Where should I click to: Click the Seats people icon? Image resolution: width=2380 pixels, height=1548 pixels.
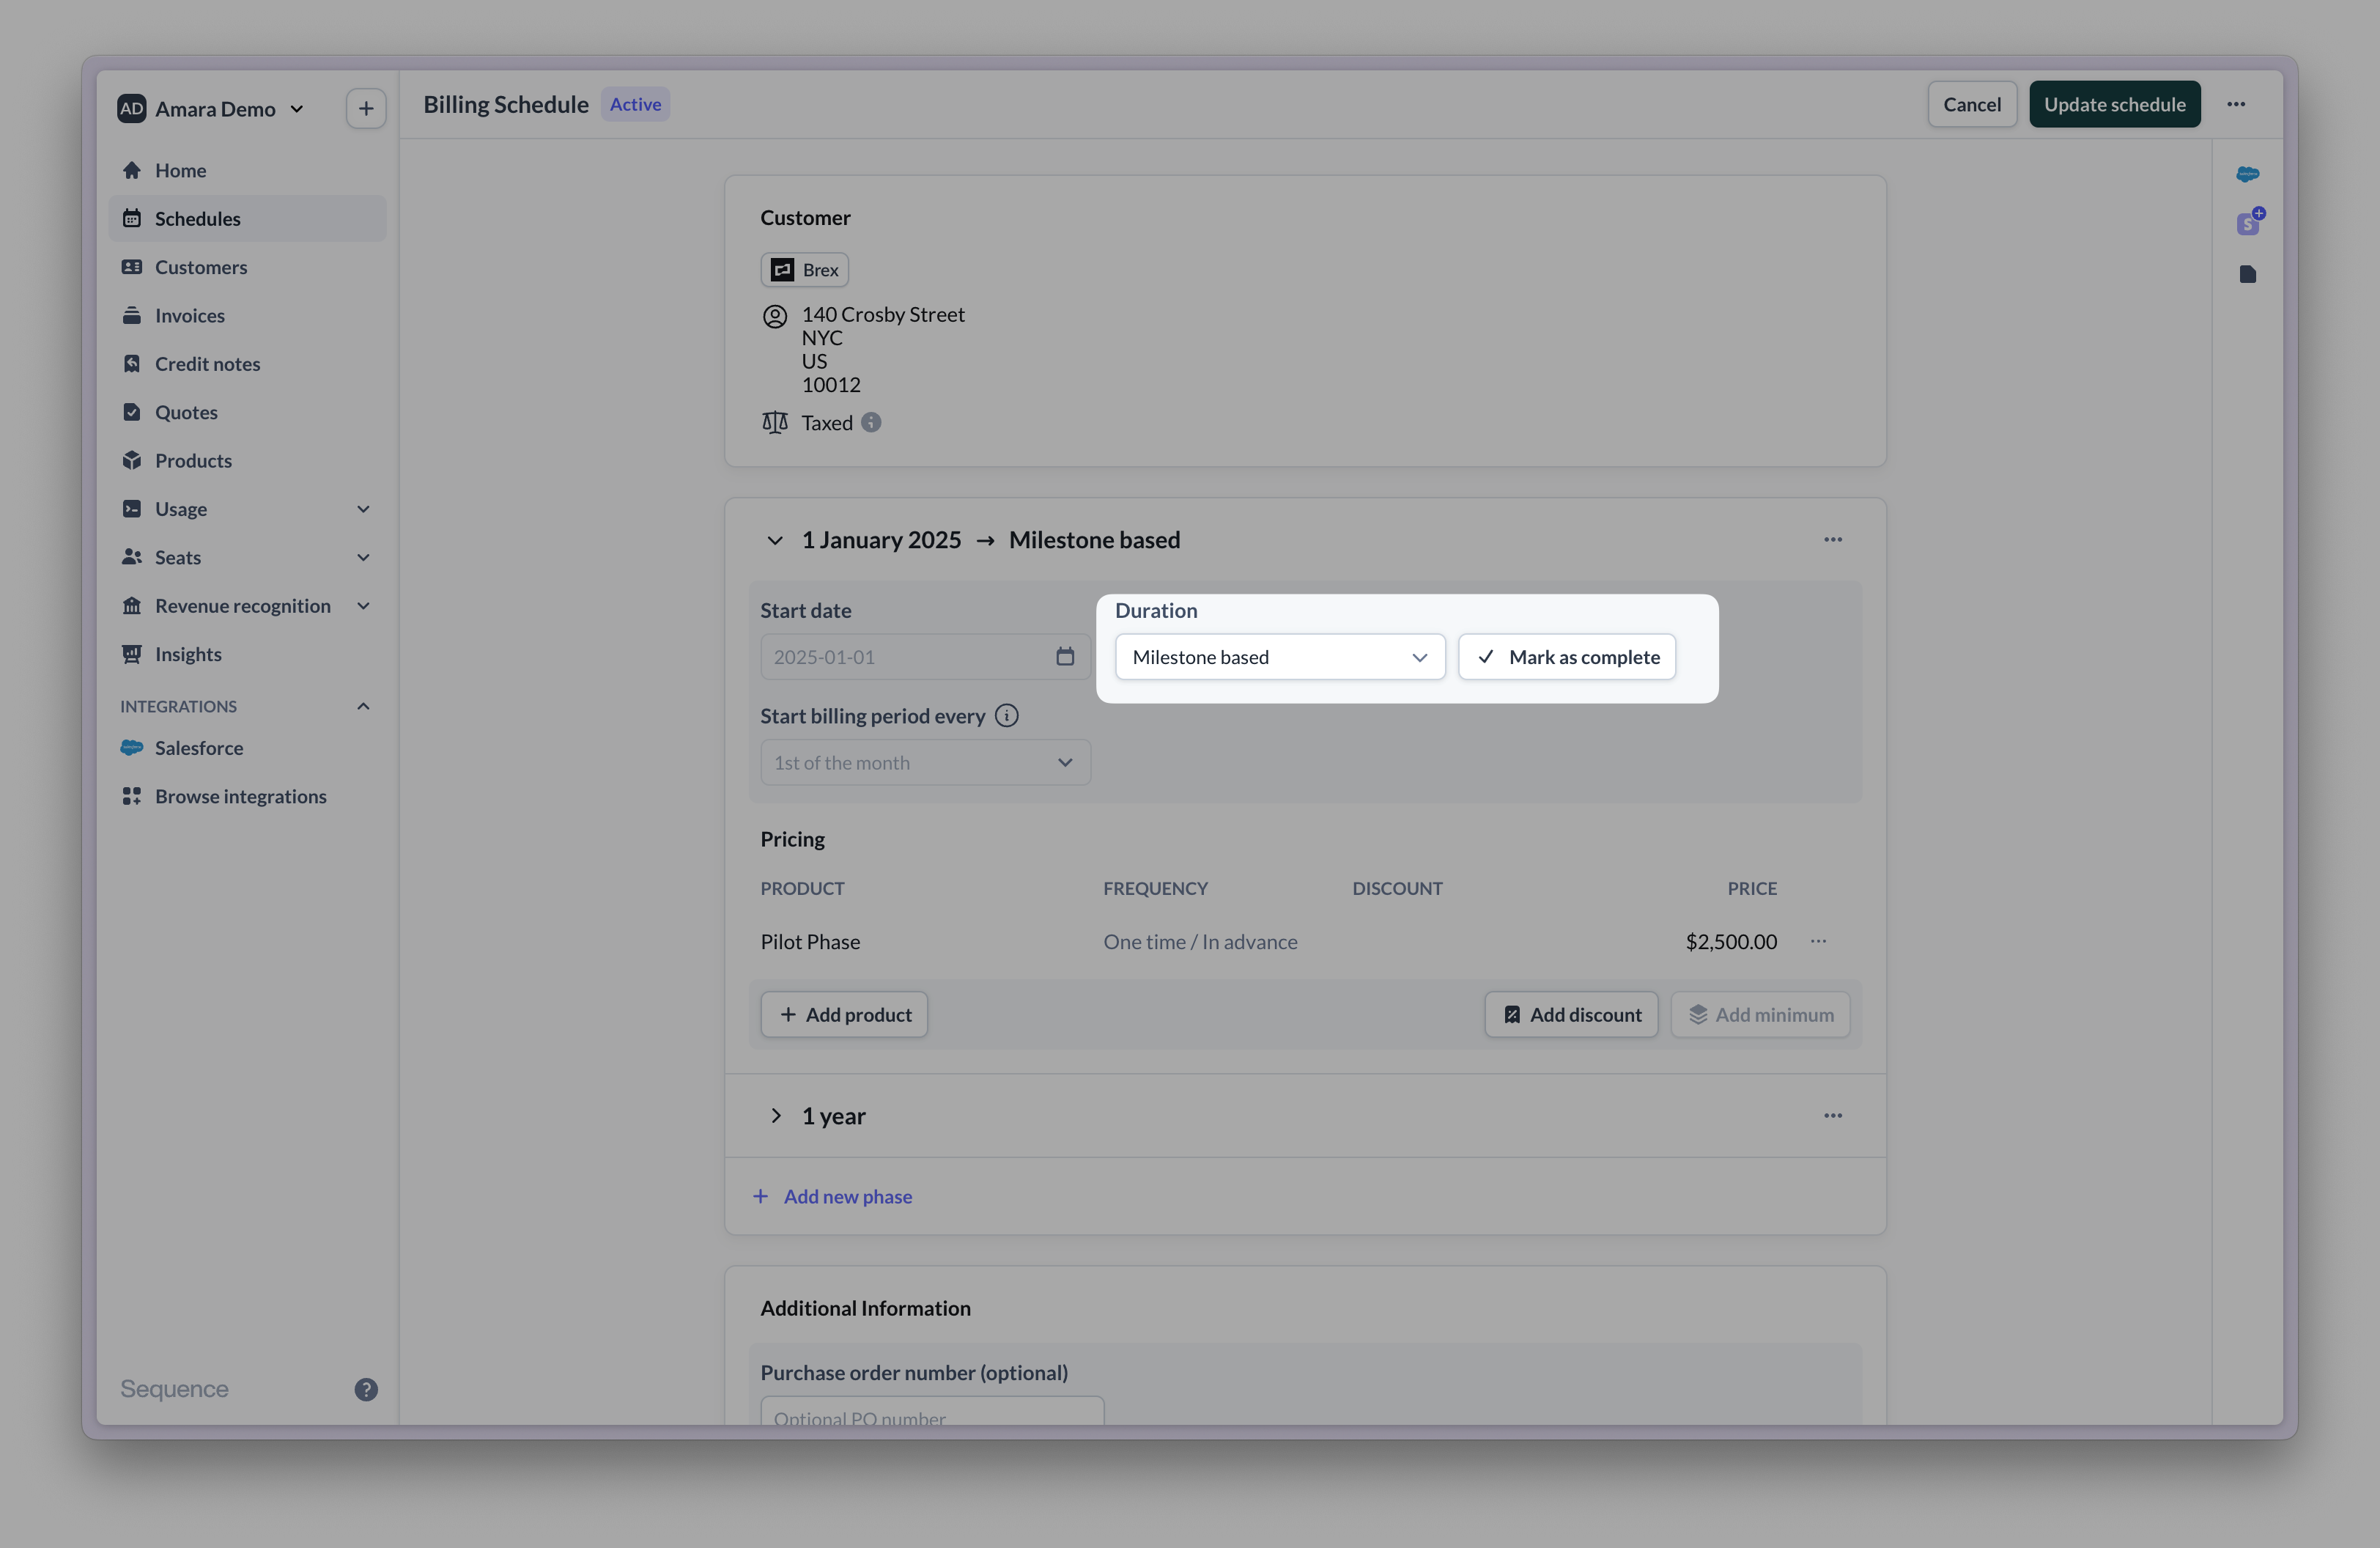pyautogui.click(x=131, y=557)
